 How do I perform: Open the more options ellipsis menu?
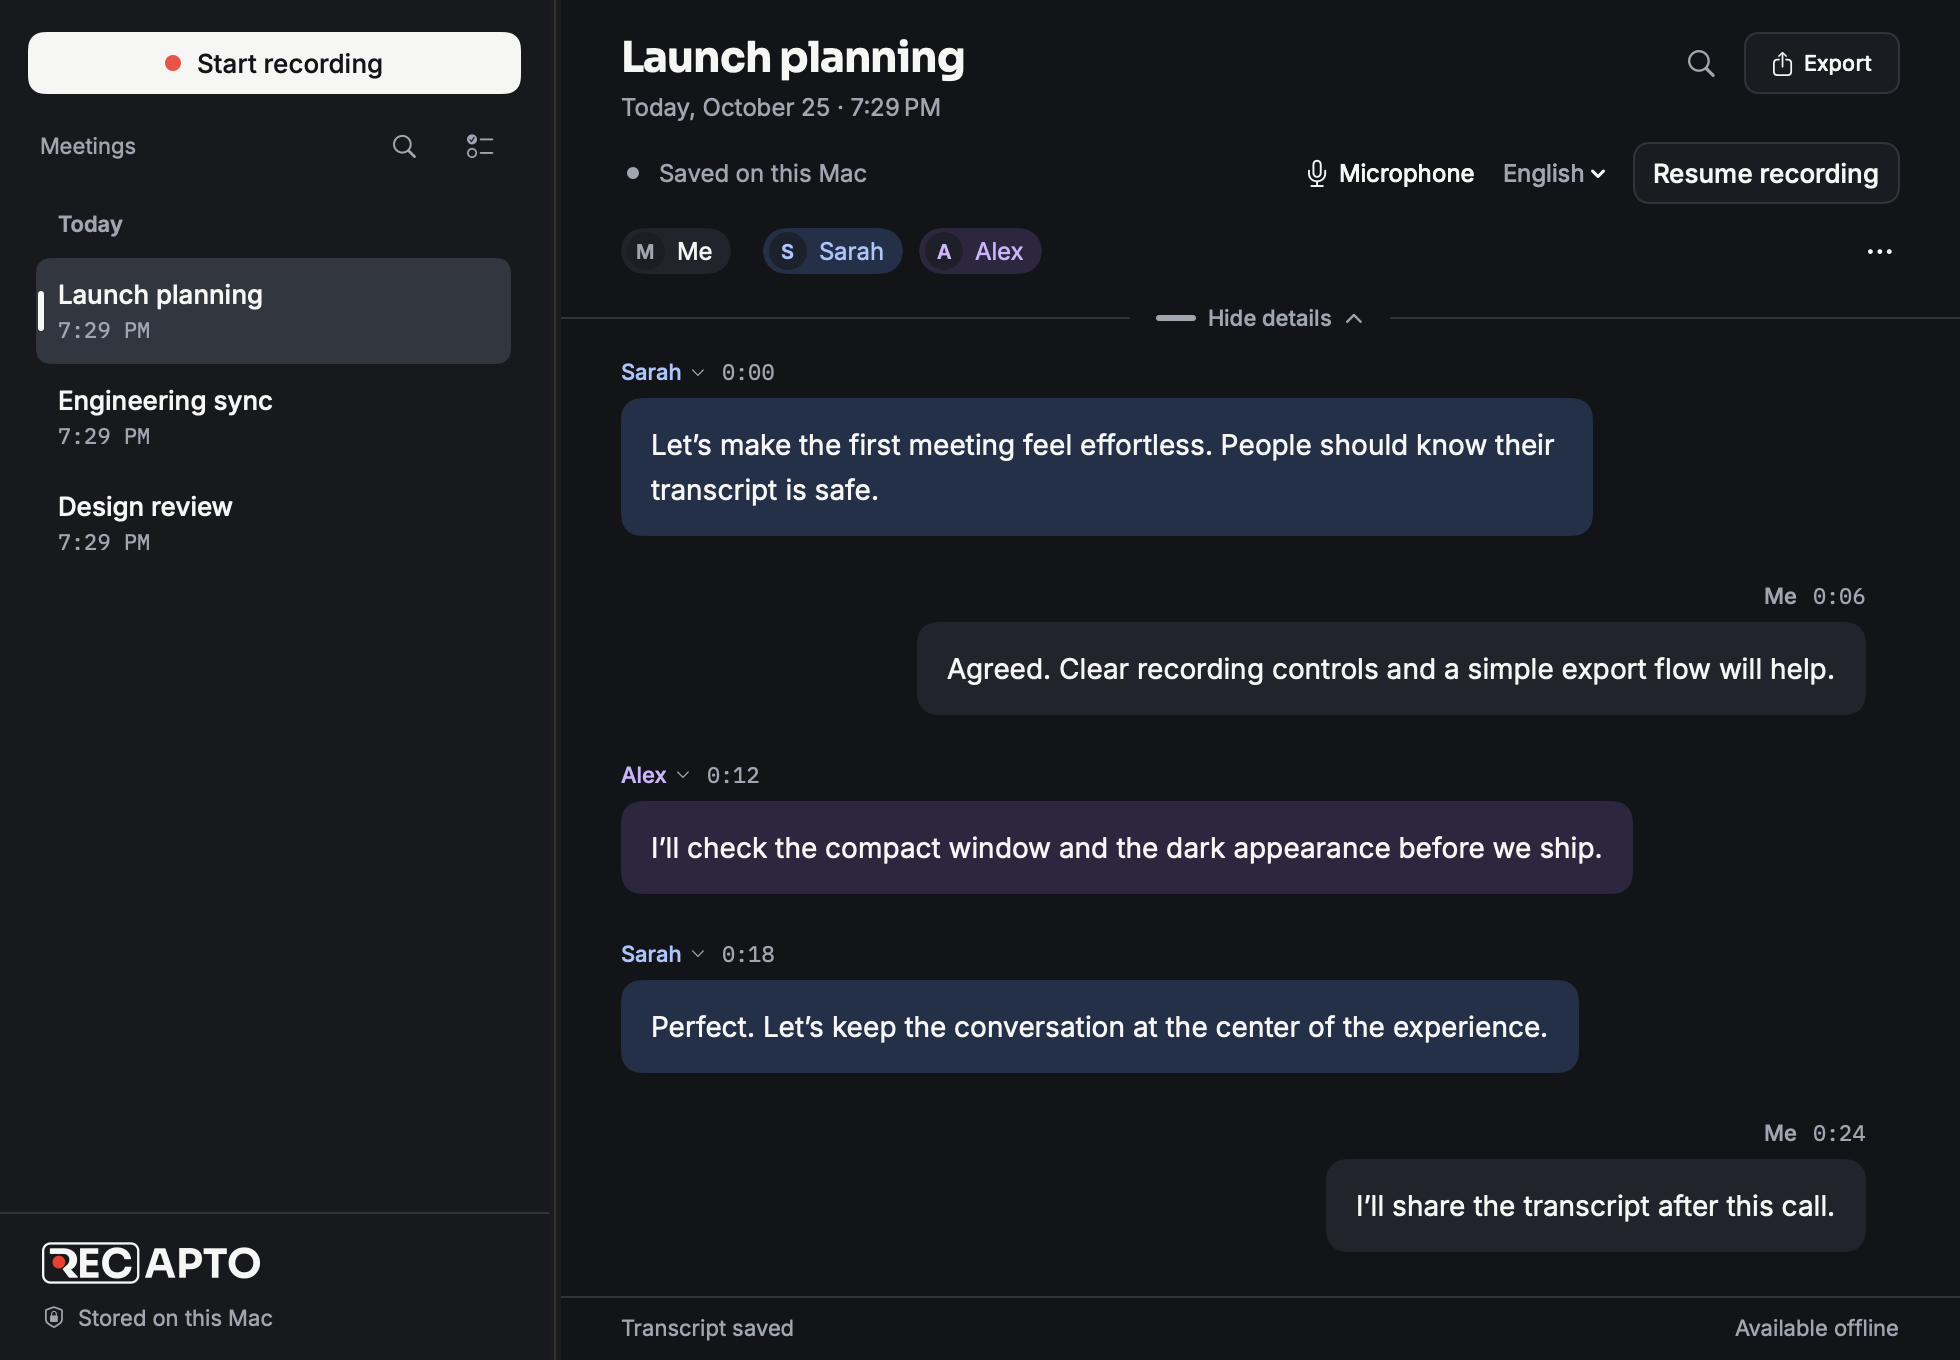1879,251
